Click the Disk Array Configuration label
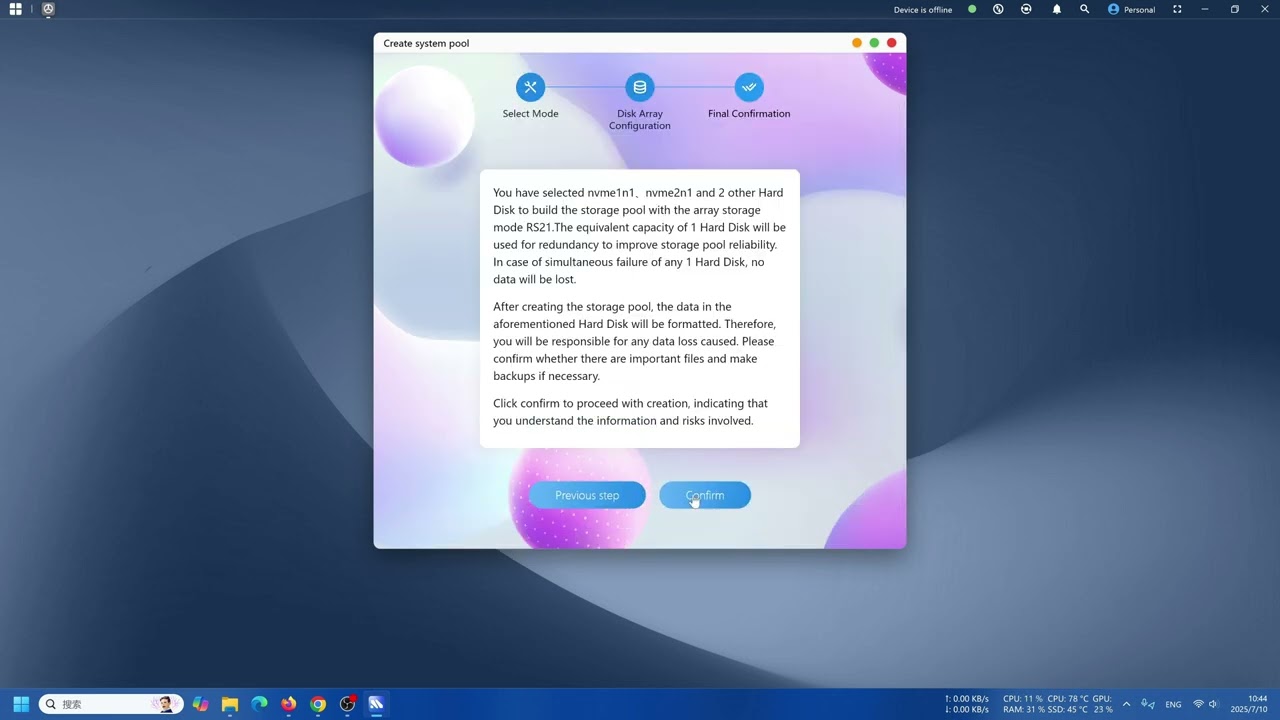This screenshot has height=720, width=1280. (x=640, y=120)
